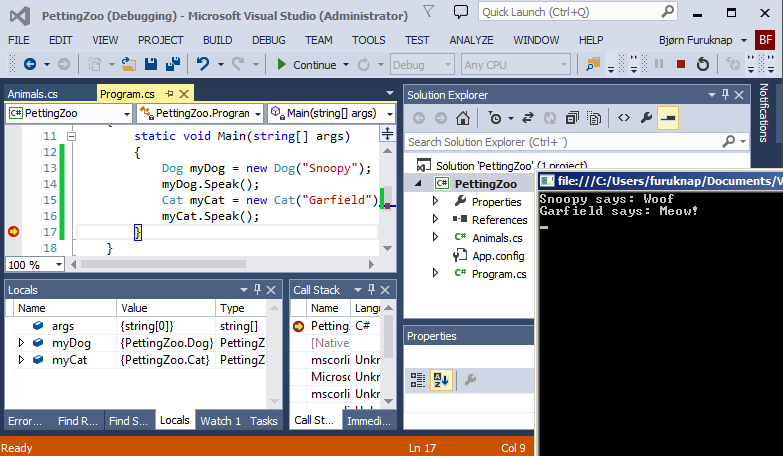Select Program.cs in Solution Explorer

tap(498, 274)
